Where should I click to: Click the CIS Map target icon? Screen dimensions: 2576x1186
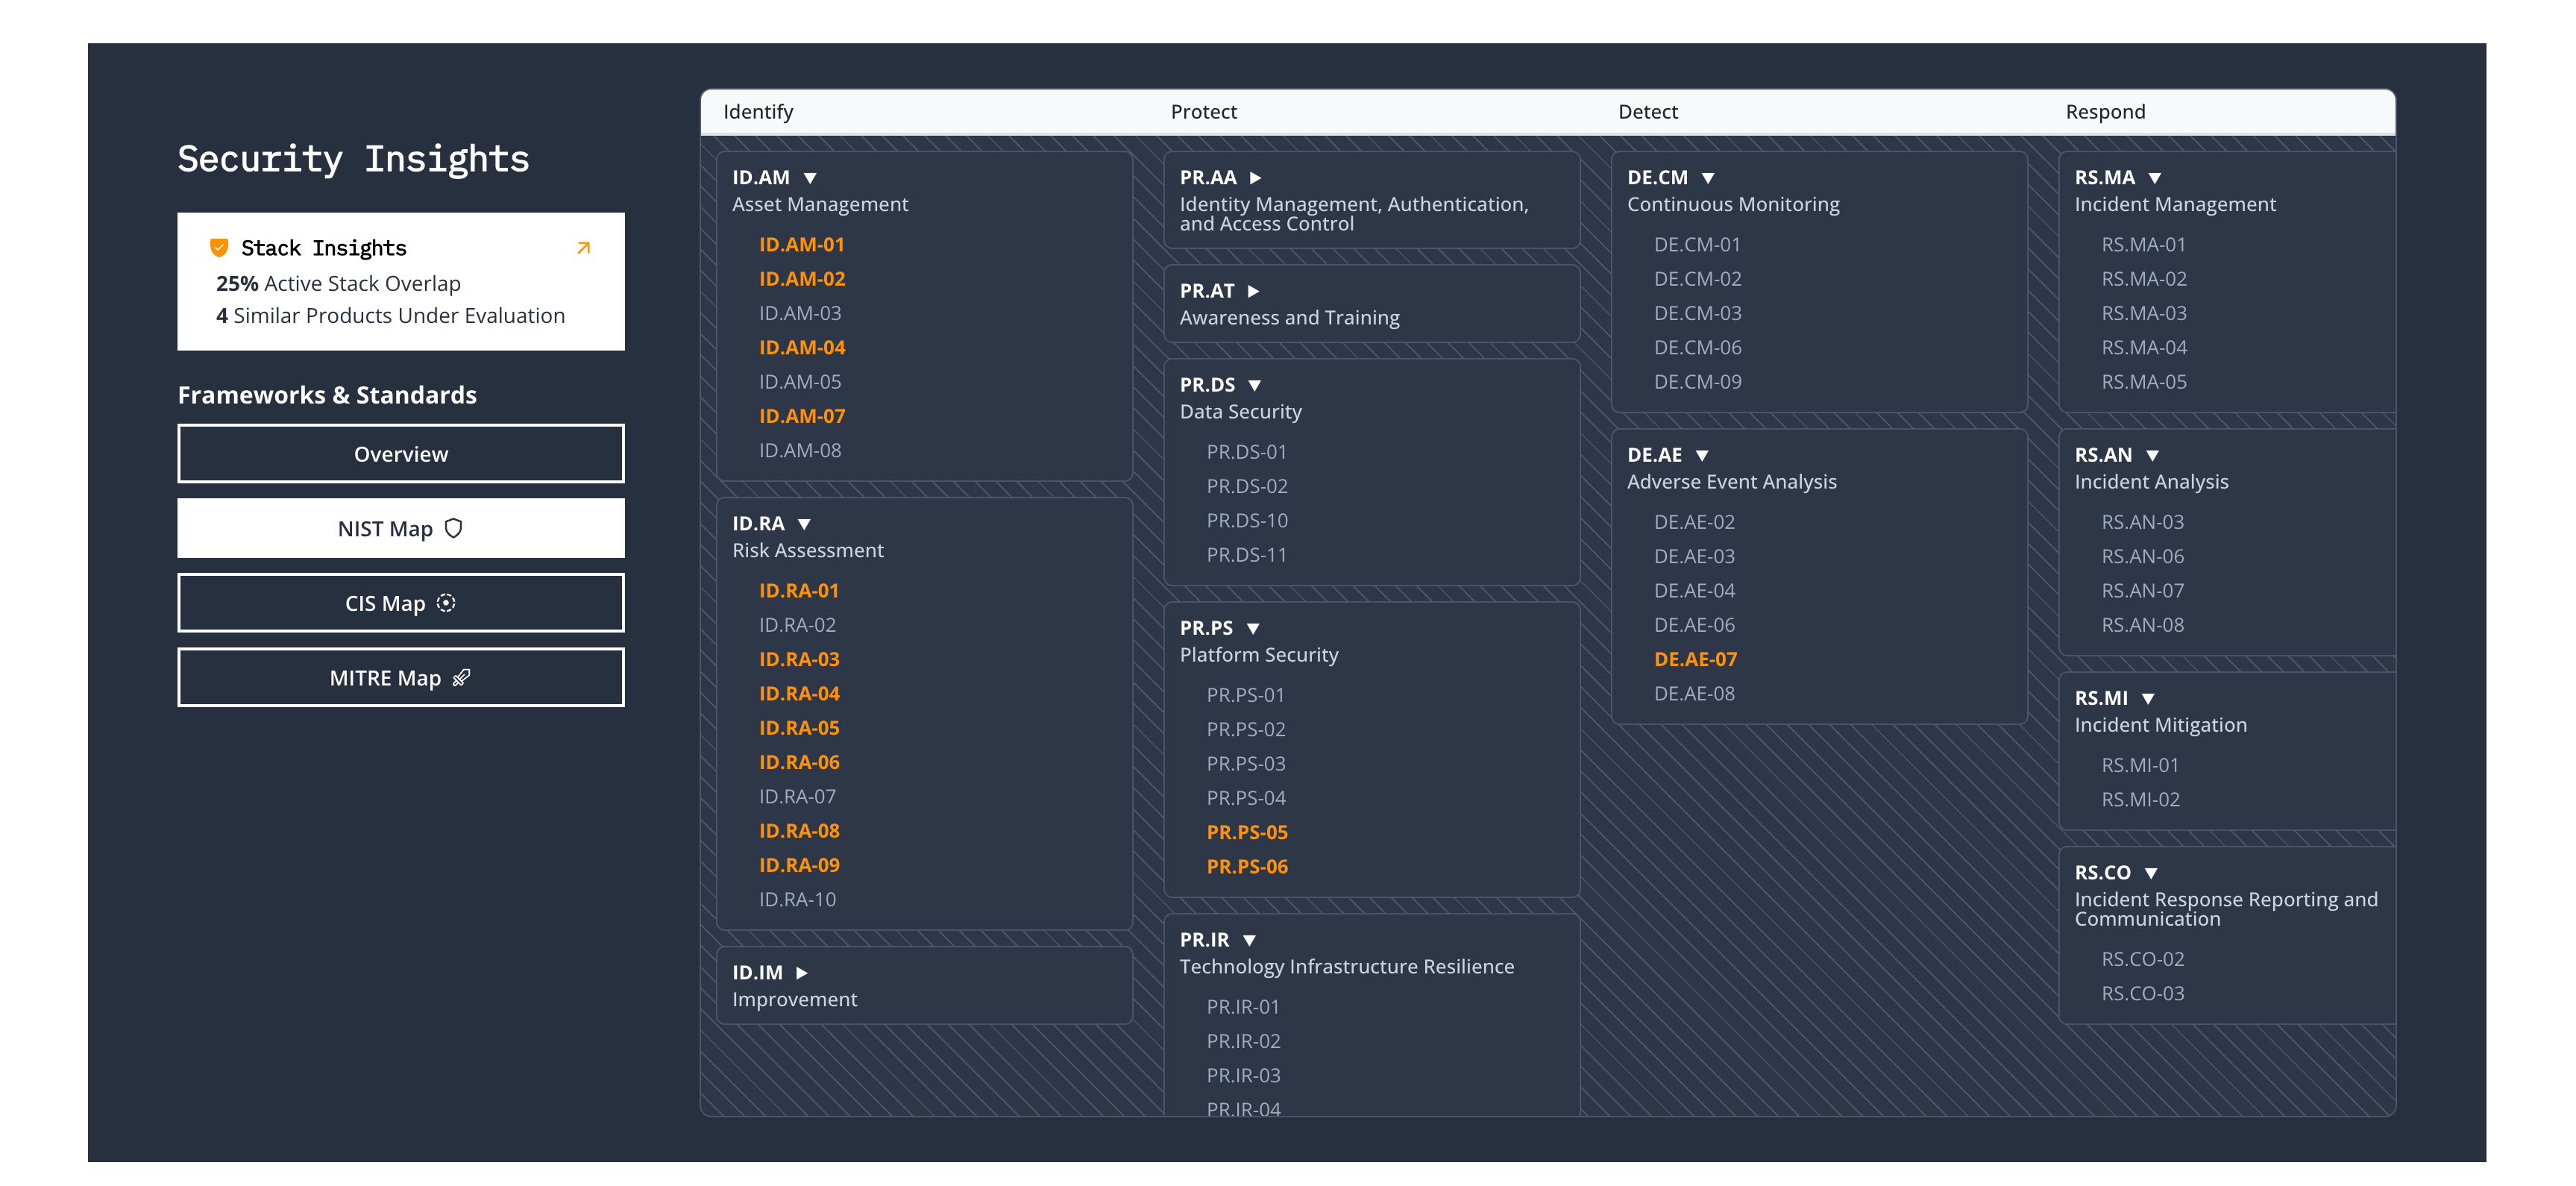(x=446, y=603)
